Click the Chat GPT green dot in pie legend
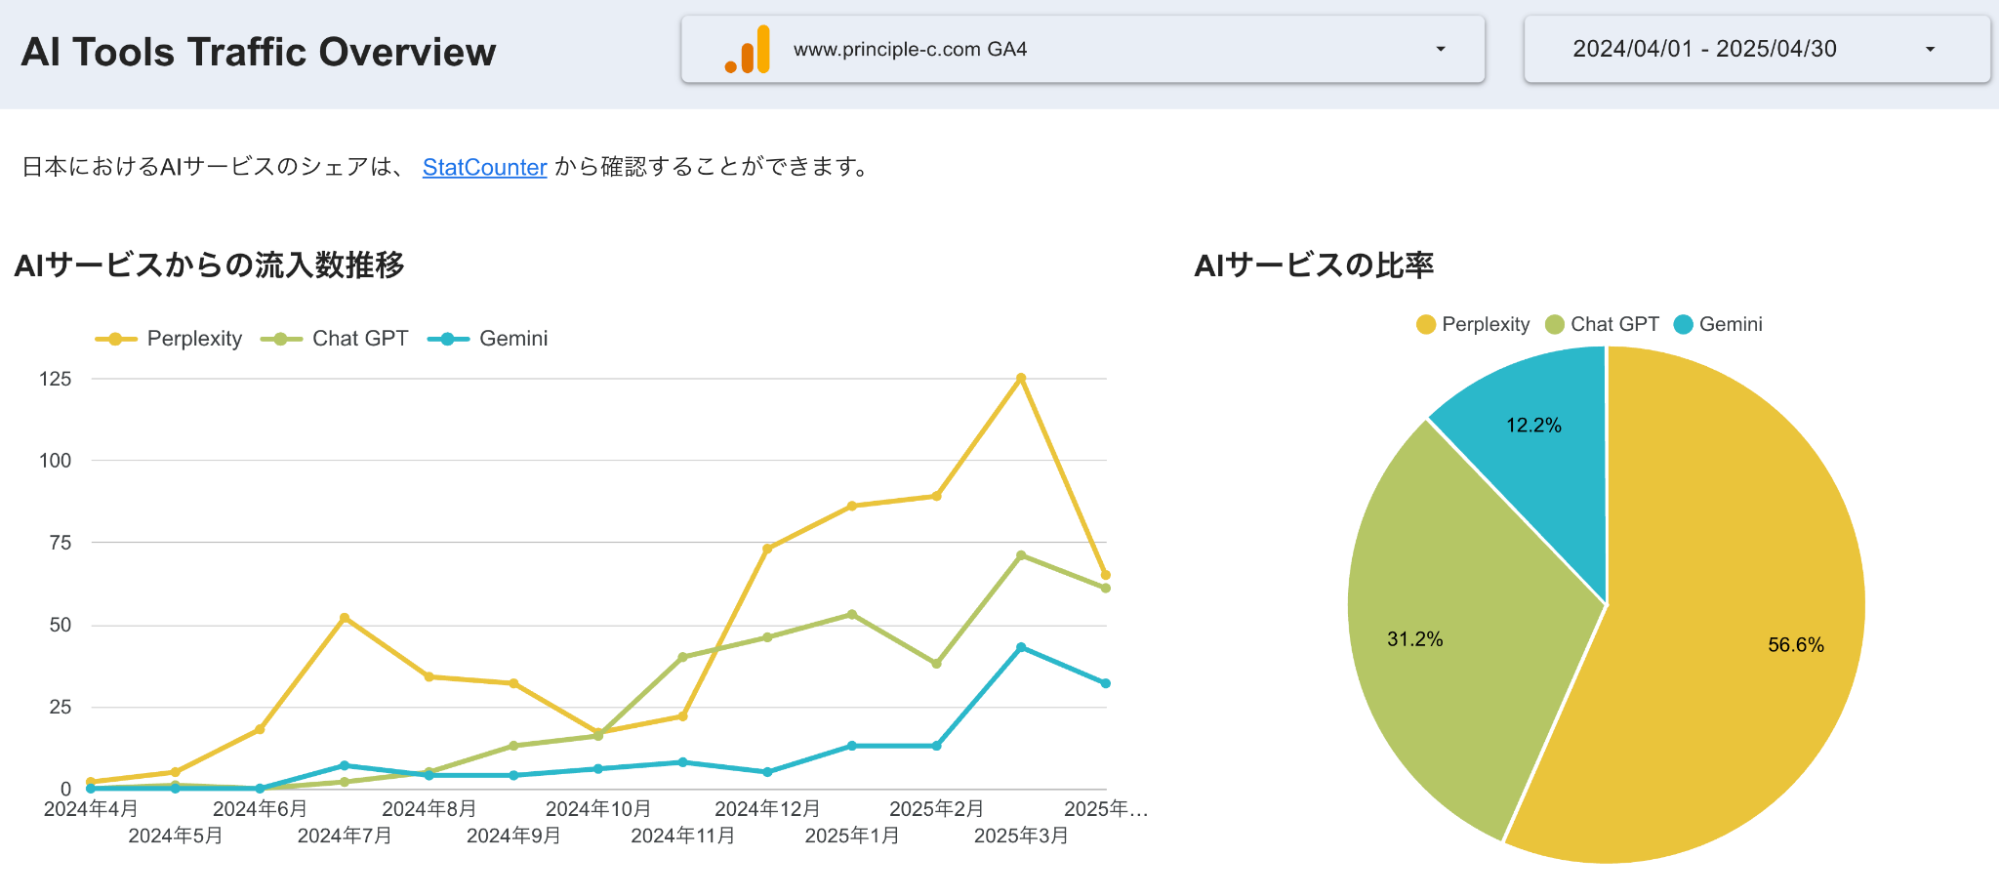This screenshot has width=1999, height=871. [x=1554, y=325]
